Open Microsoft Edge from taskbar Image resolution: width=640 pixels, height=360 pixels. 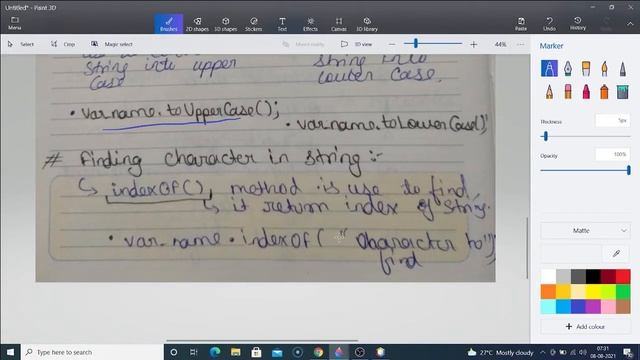(x=215, y=352)
